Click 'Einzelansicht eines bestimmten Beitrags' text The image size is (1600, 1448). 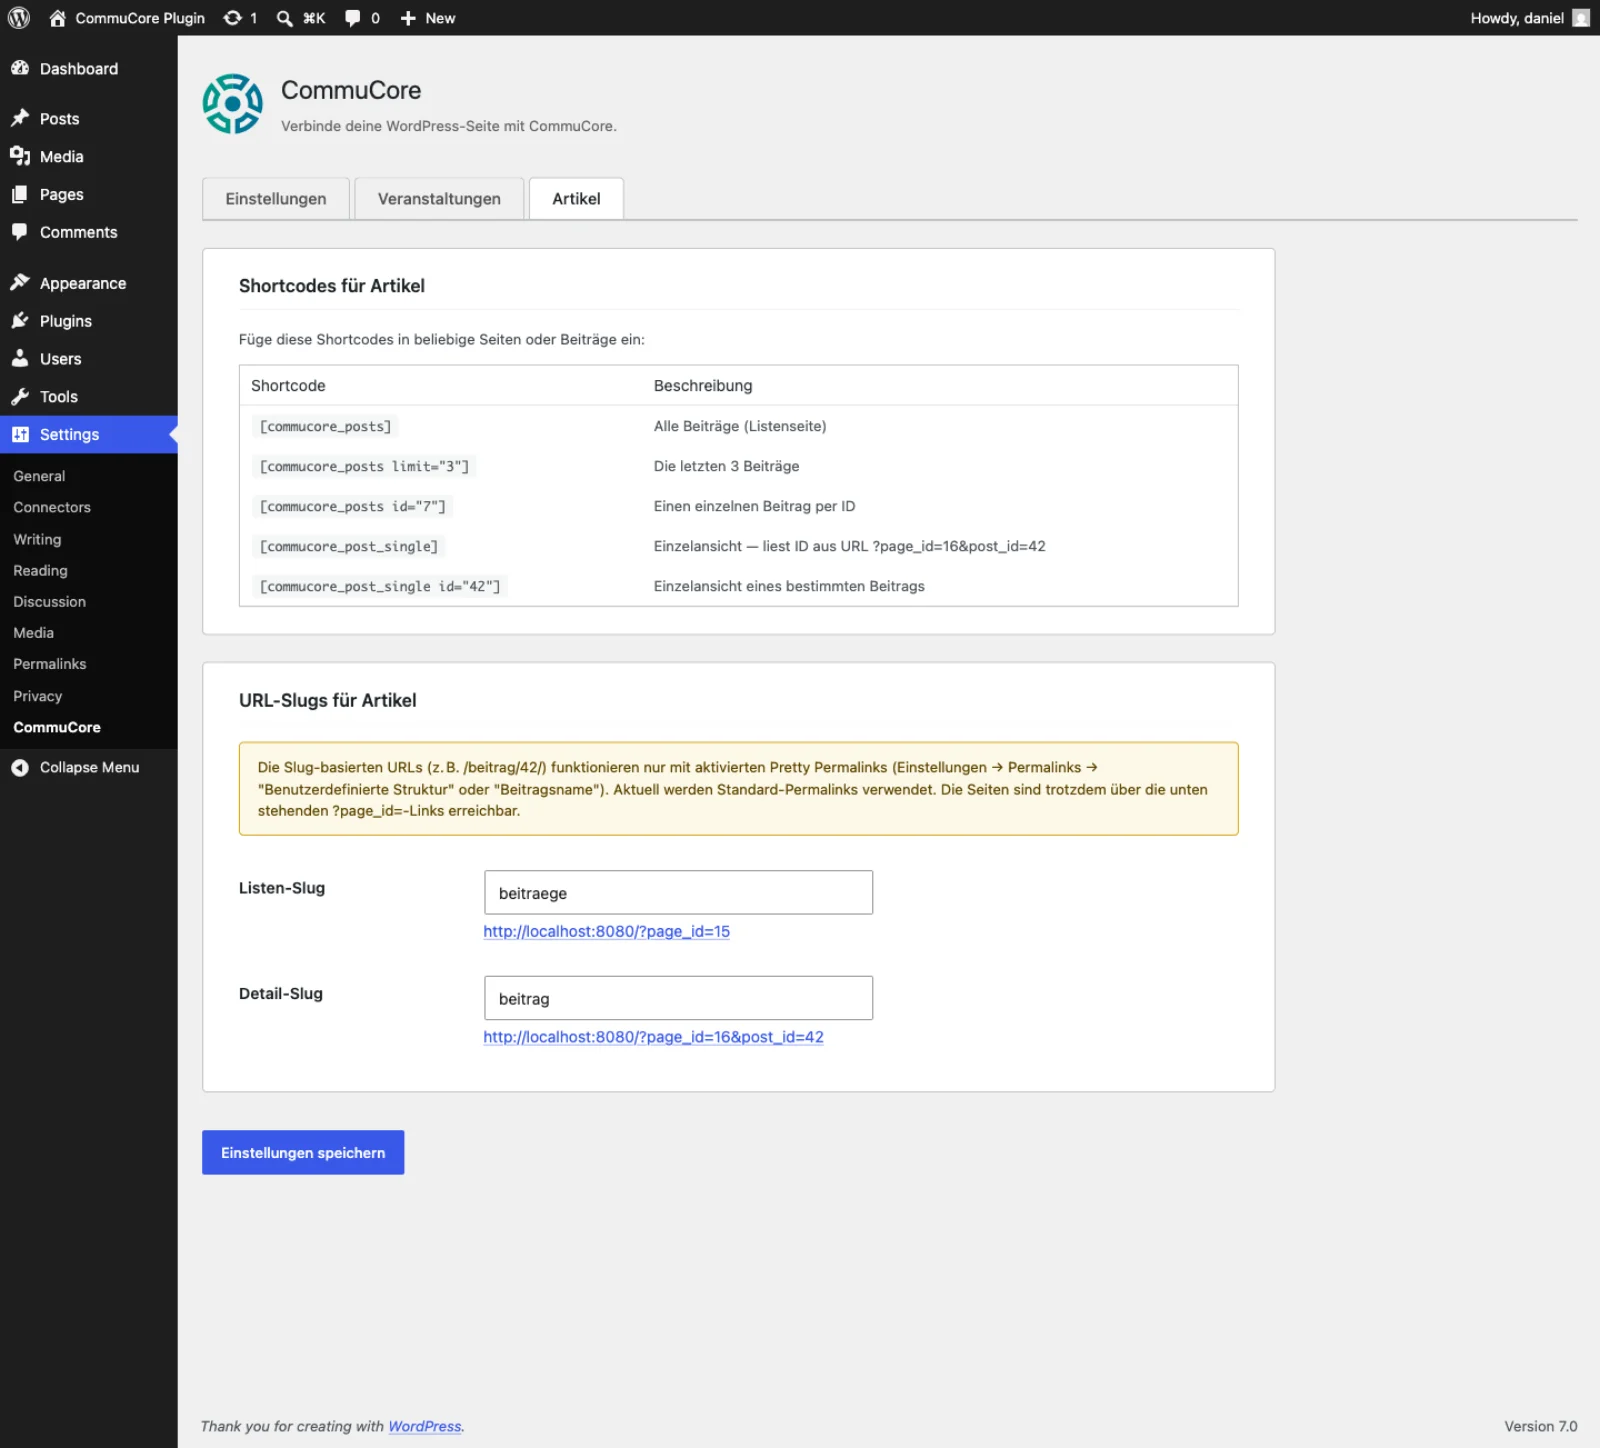(789, 586)
